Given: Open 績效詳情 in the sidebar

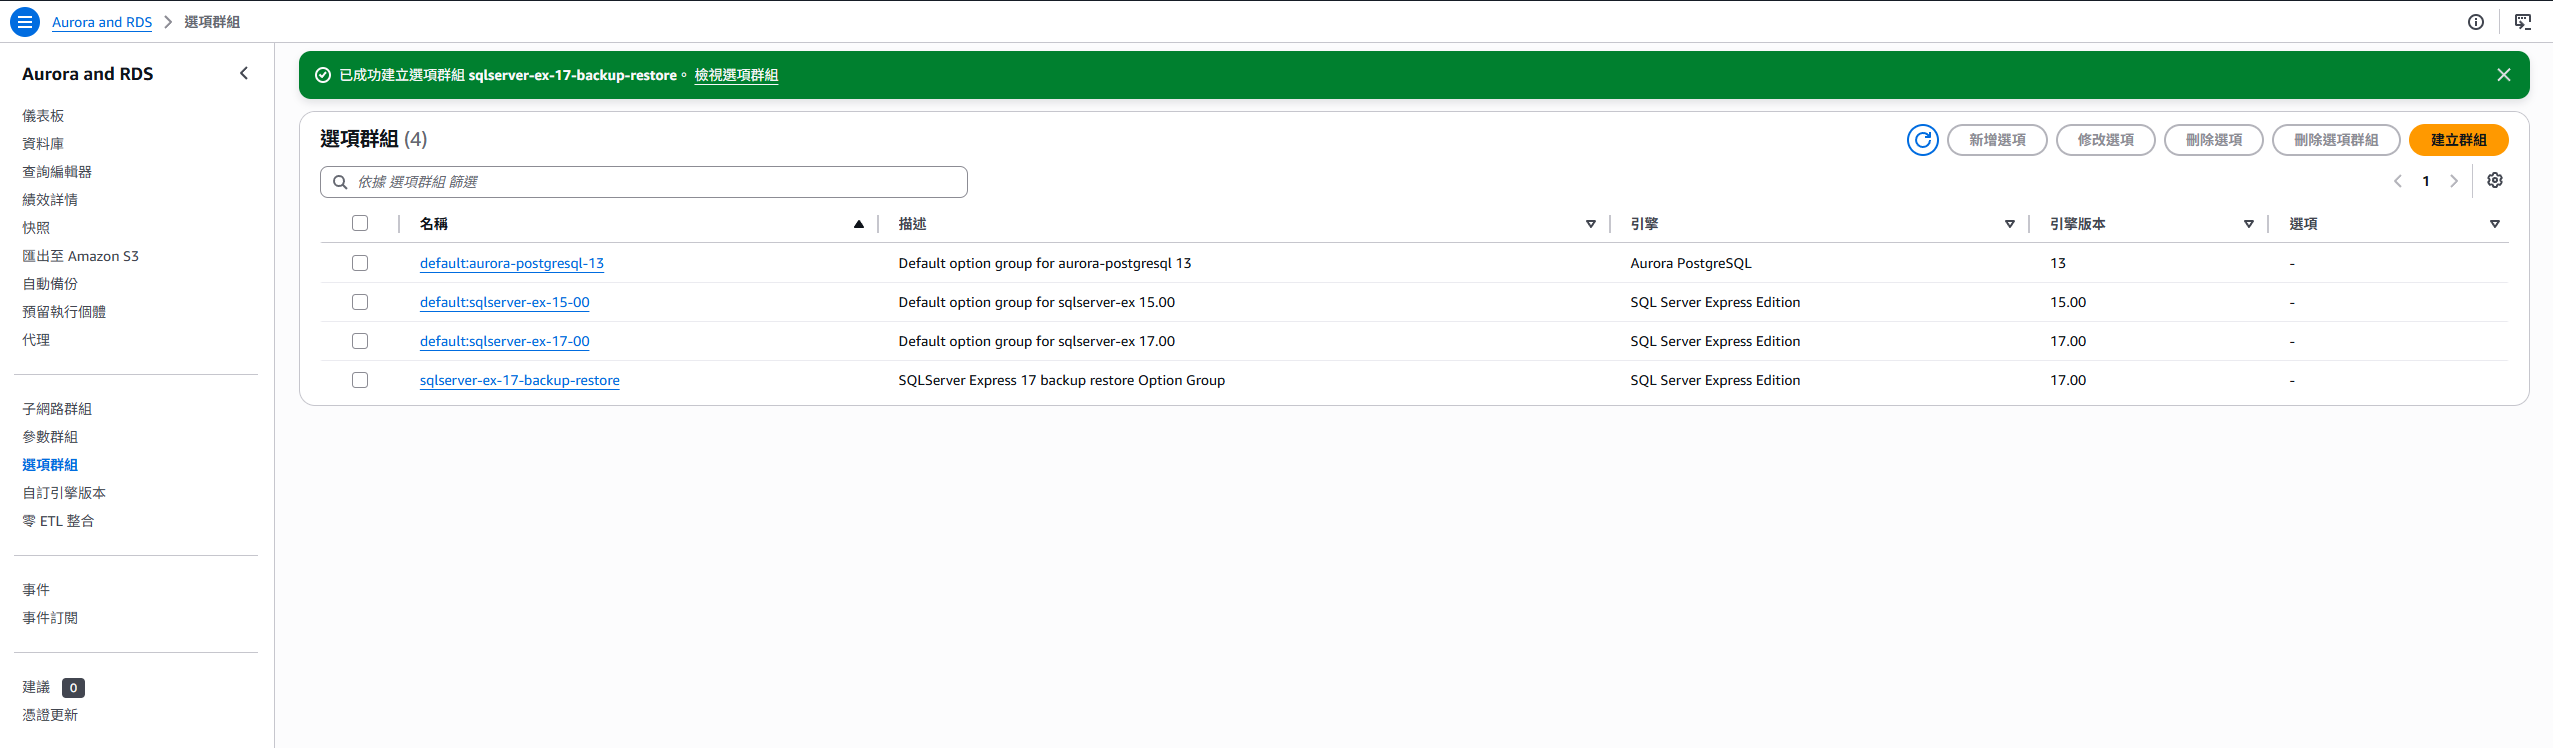Looking at the screenshot, I should point(50,200).
